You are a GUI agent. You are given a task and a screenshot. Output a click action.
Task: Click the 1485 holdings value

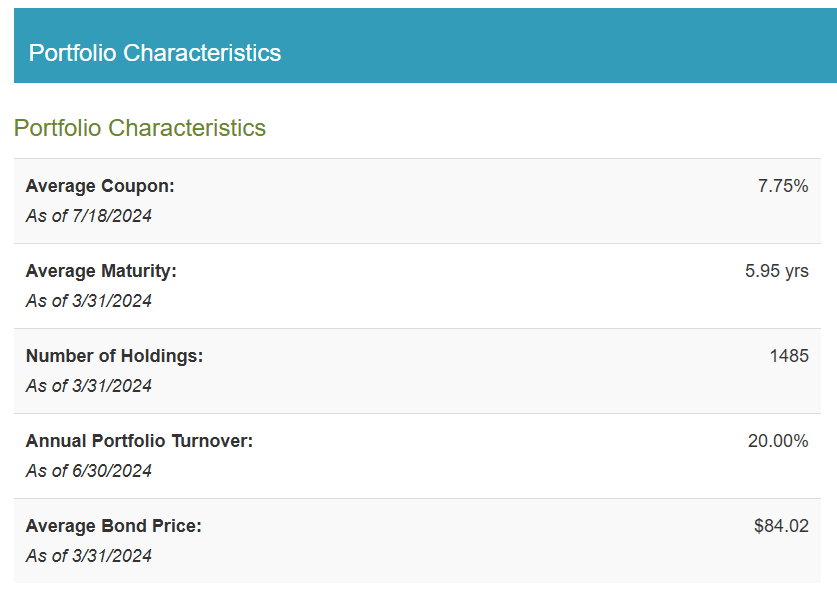[x=789, y=355]
